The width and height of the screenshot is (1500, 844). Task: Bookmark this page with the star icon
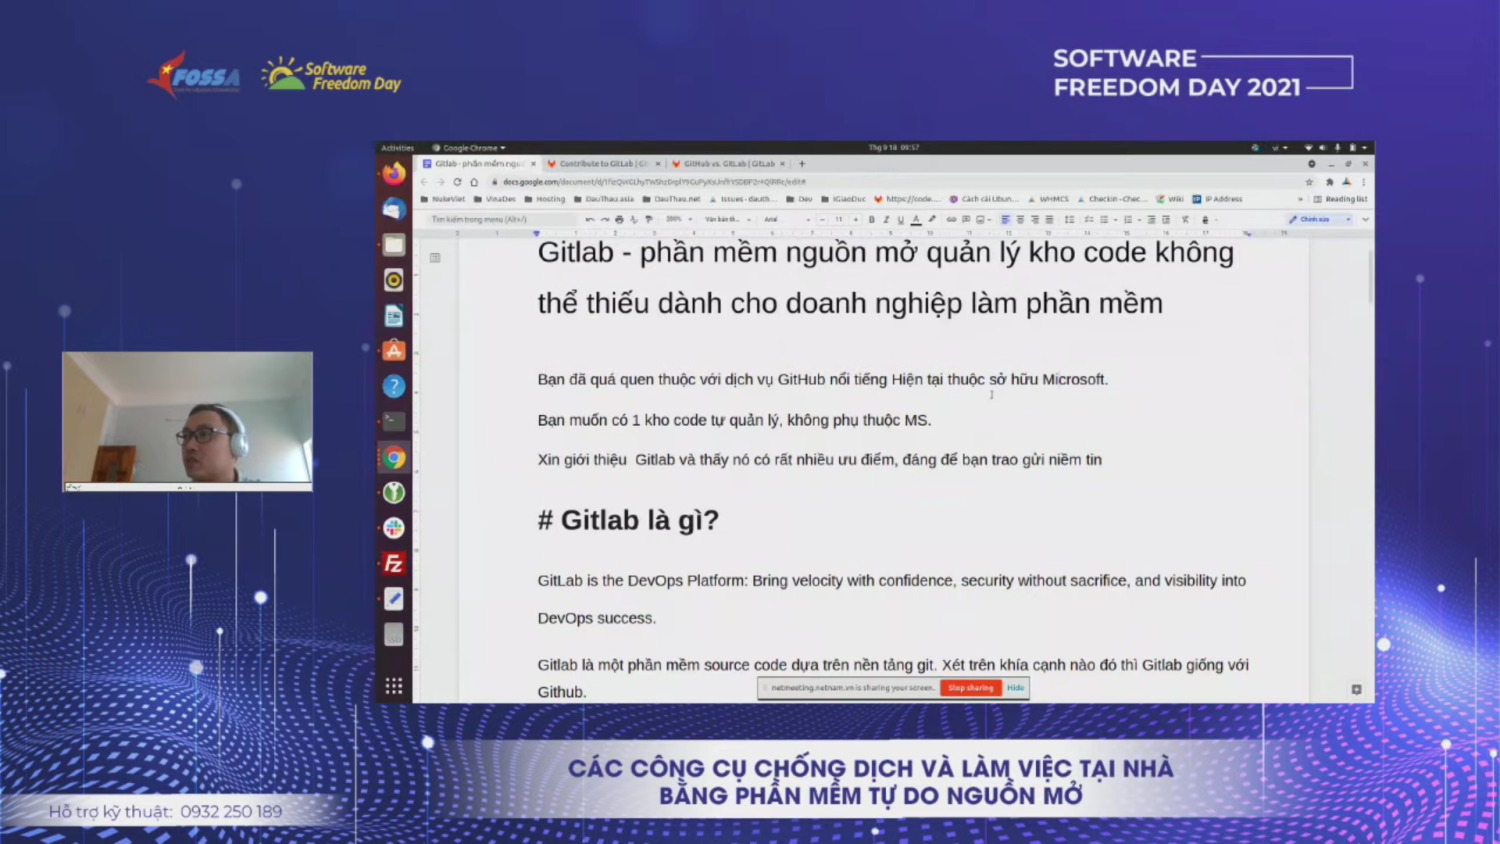(x=1309, y=182)
